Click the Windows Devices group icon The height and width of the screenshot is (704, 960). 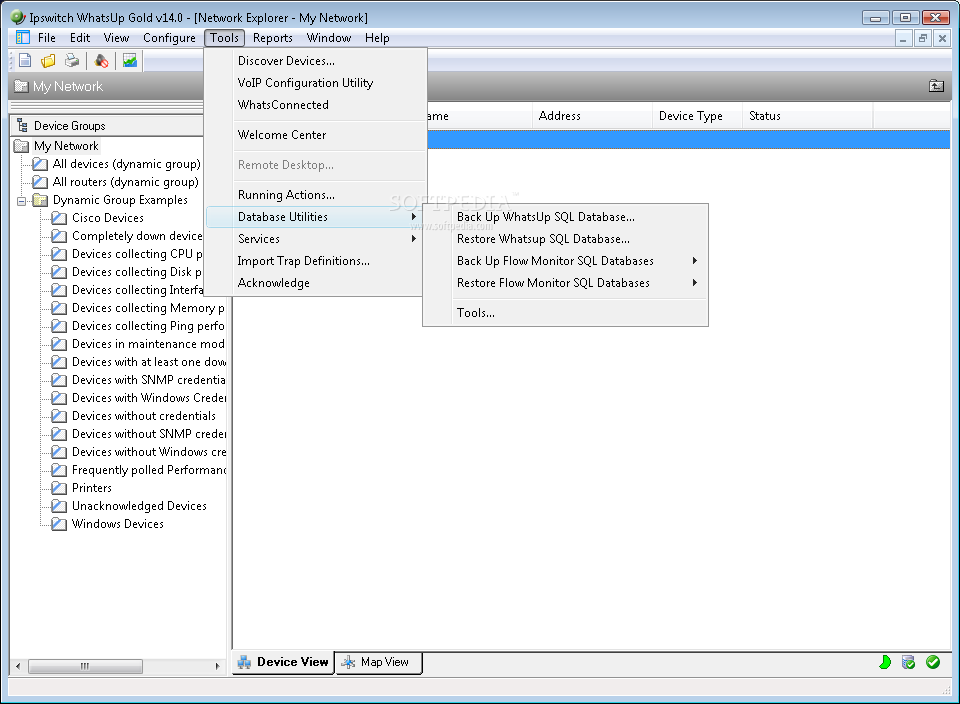click(59, 524)
